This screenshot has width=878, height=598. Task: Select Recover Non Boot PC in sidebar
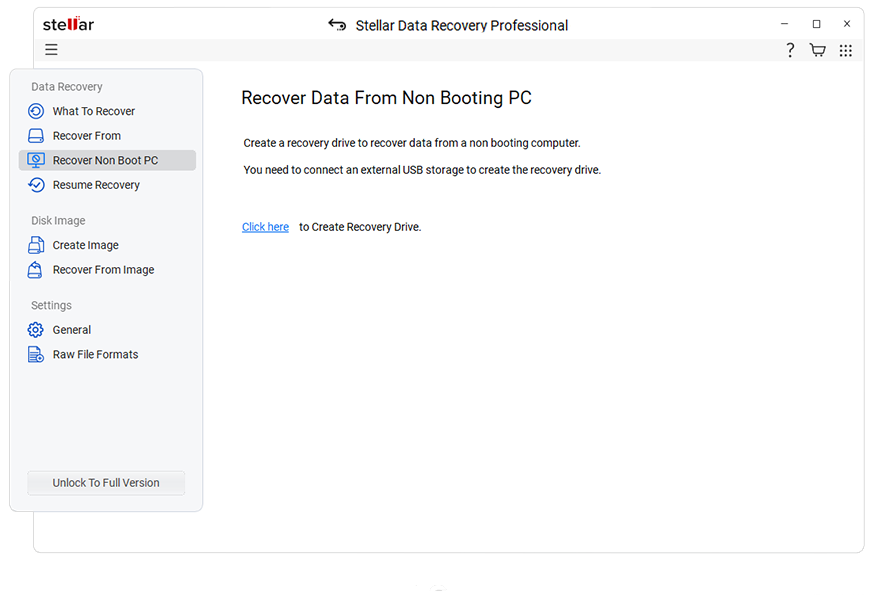click(105, 160)
